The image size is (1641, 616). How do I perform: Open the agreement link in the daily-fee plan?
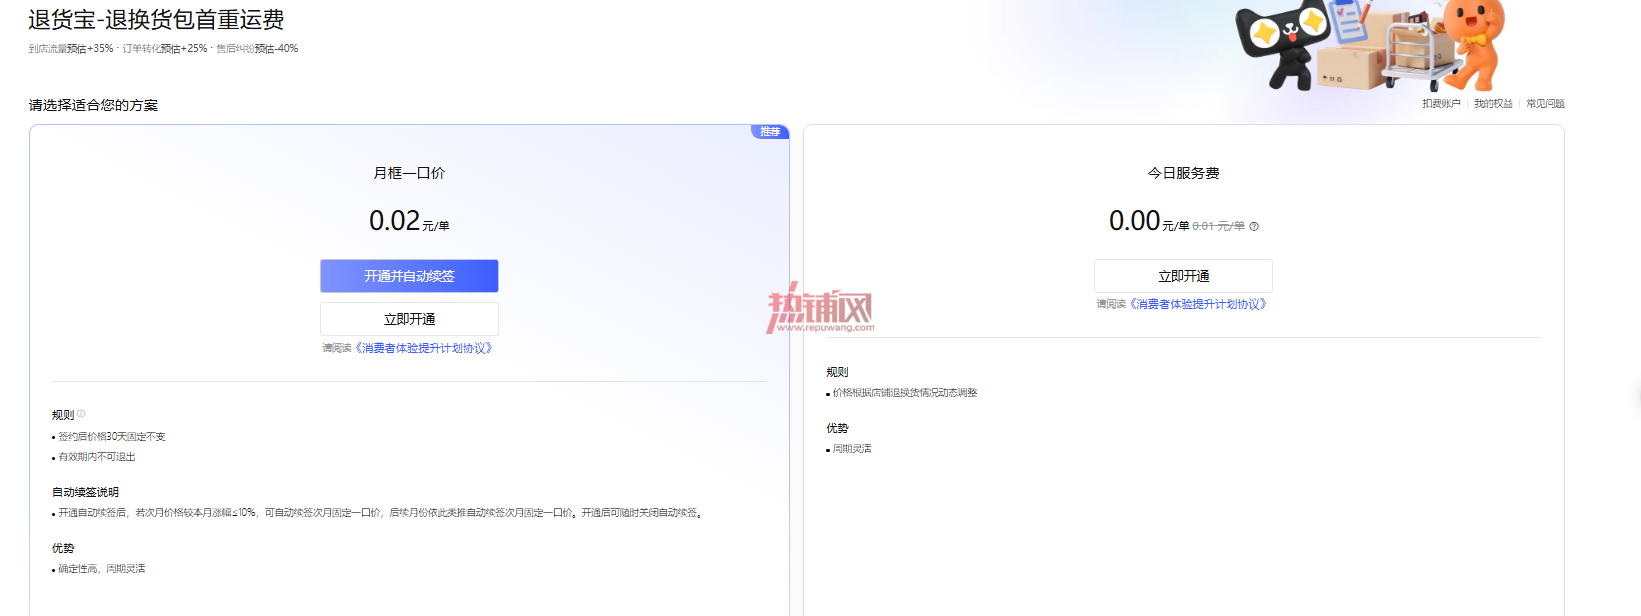[1198, 304]
